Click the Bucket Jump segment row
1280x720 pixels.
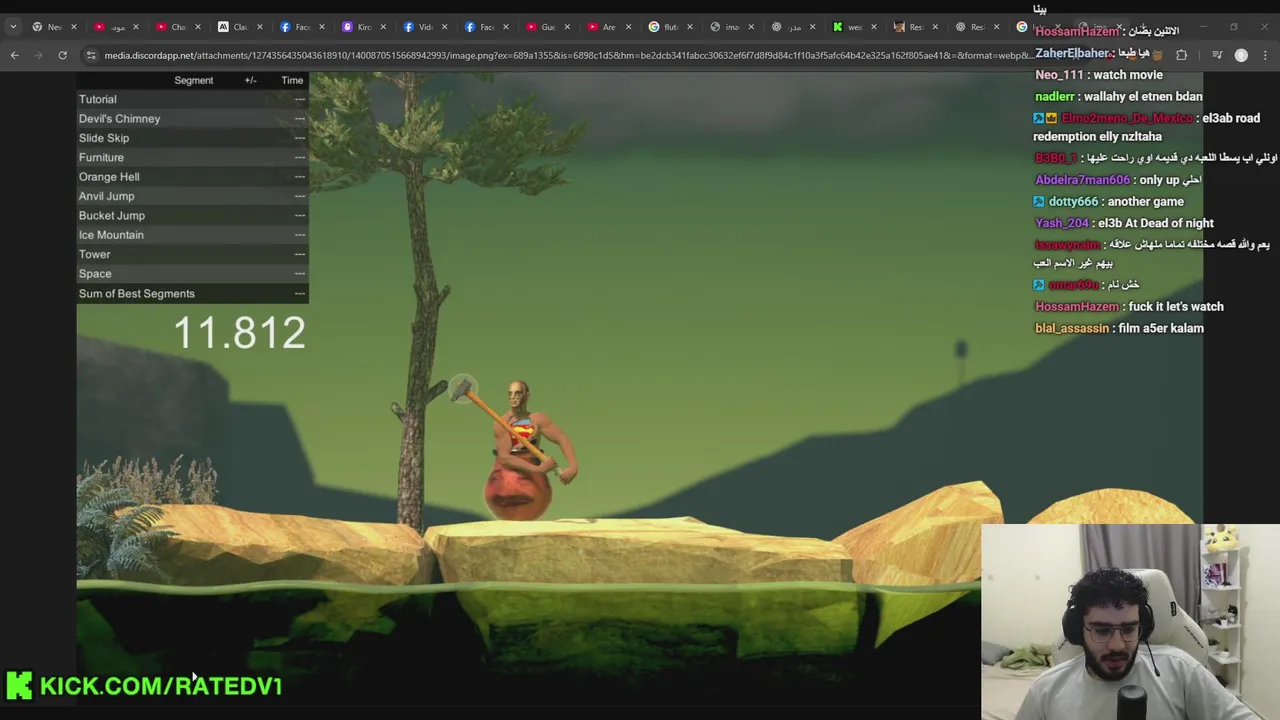pyautogui.click(x=192, y=215)
